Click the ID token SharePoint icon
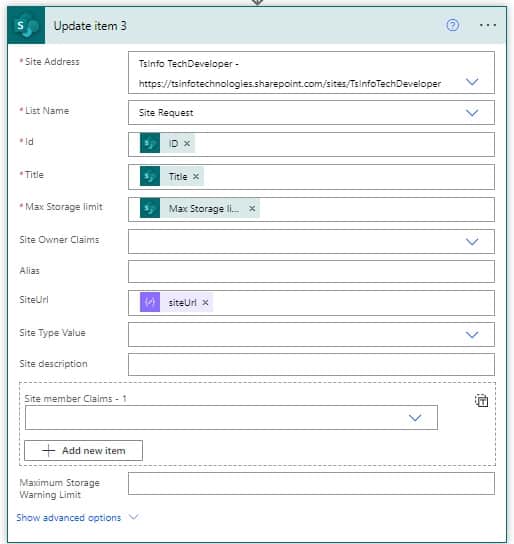The height and width of the screenshot is (544, 514). pyautogui.click(x=150, y=143)
